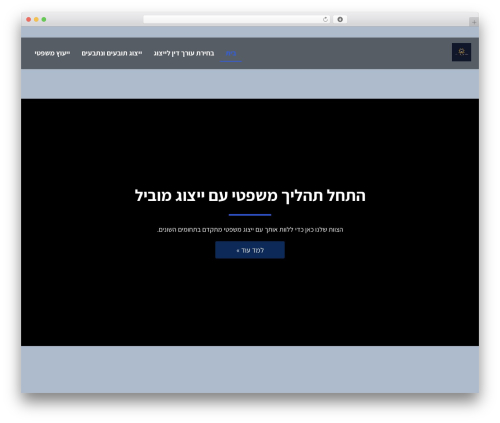Open the 'בחירת עורך דין לייצוג' menu item

point(184,53)
